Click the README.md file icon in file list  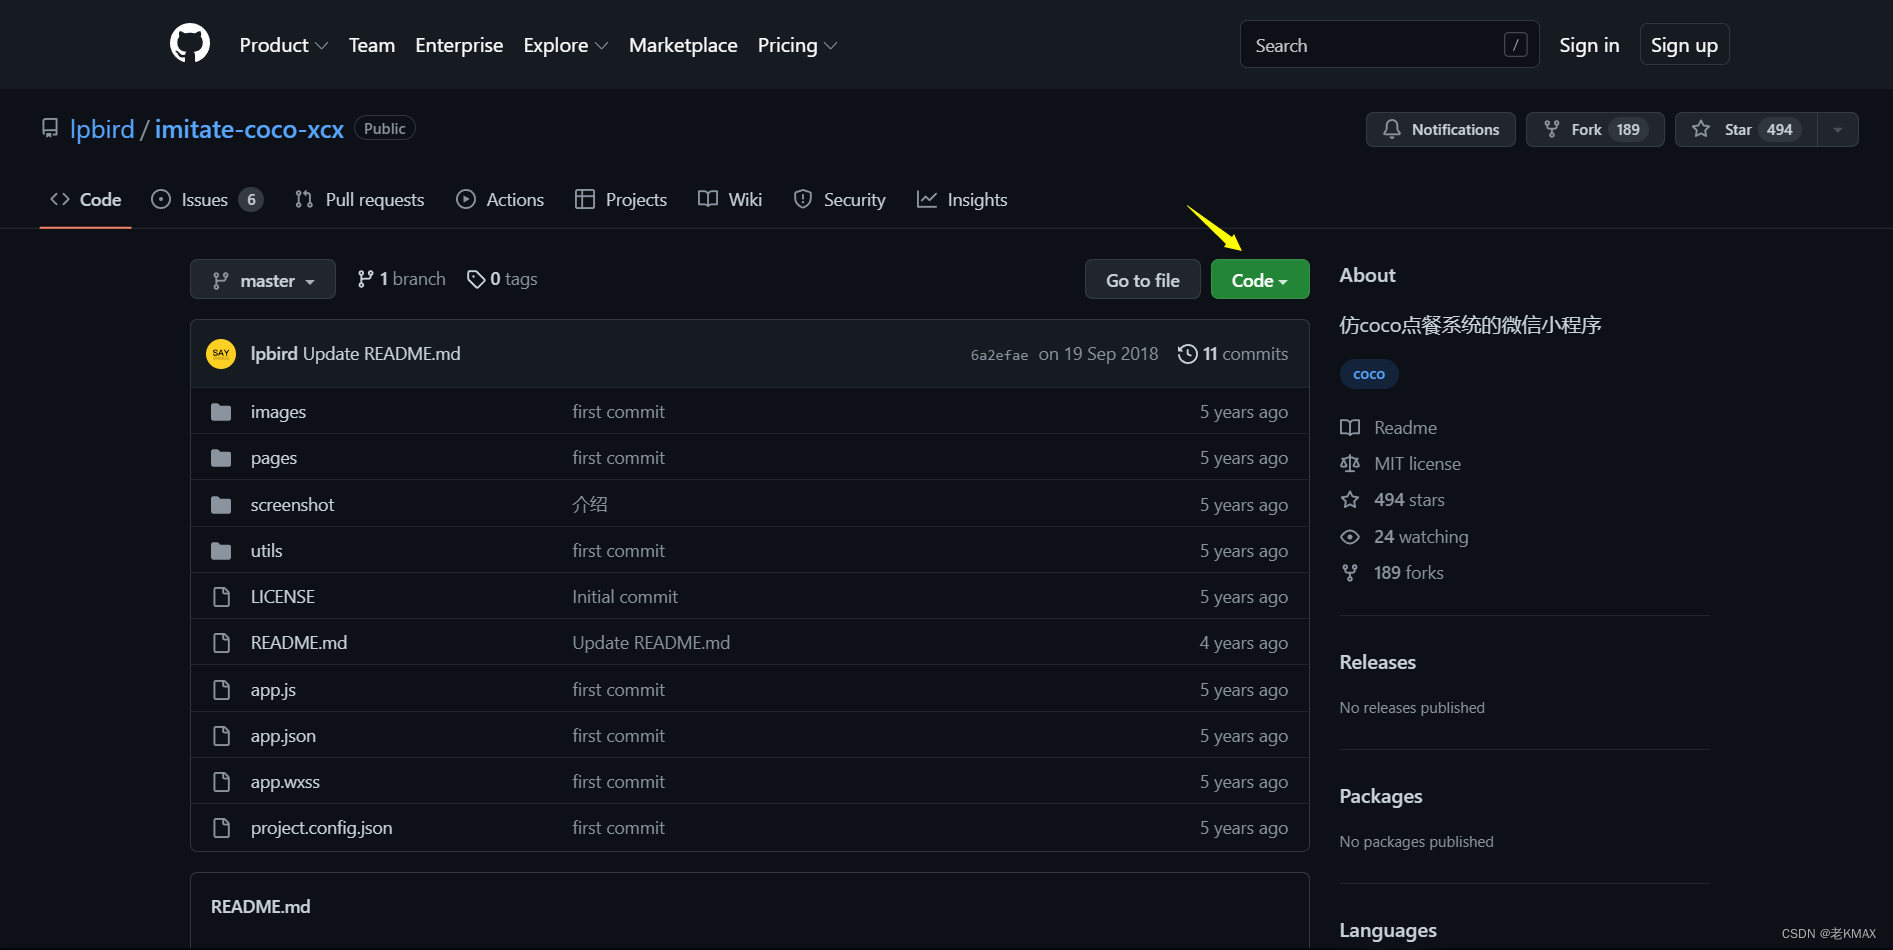click(x=221, y=643)
